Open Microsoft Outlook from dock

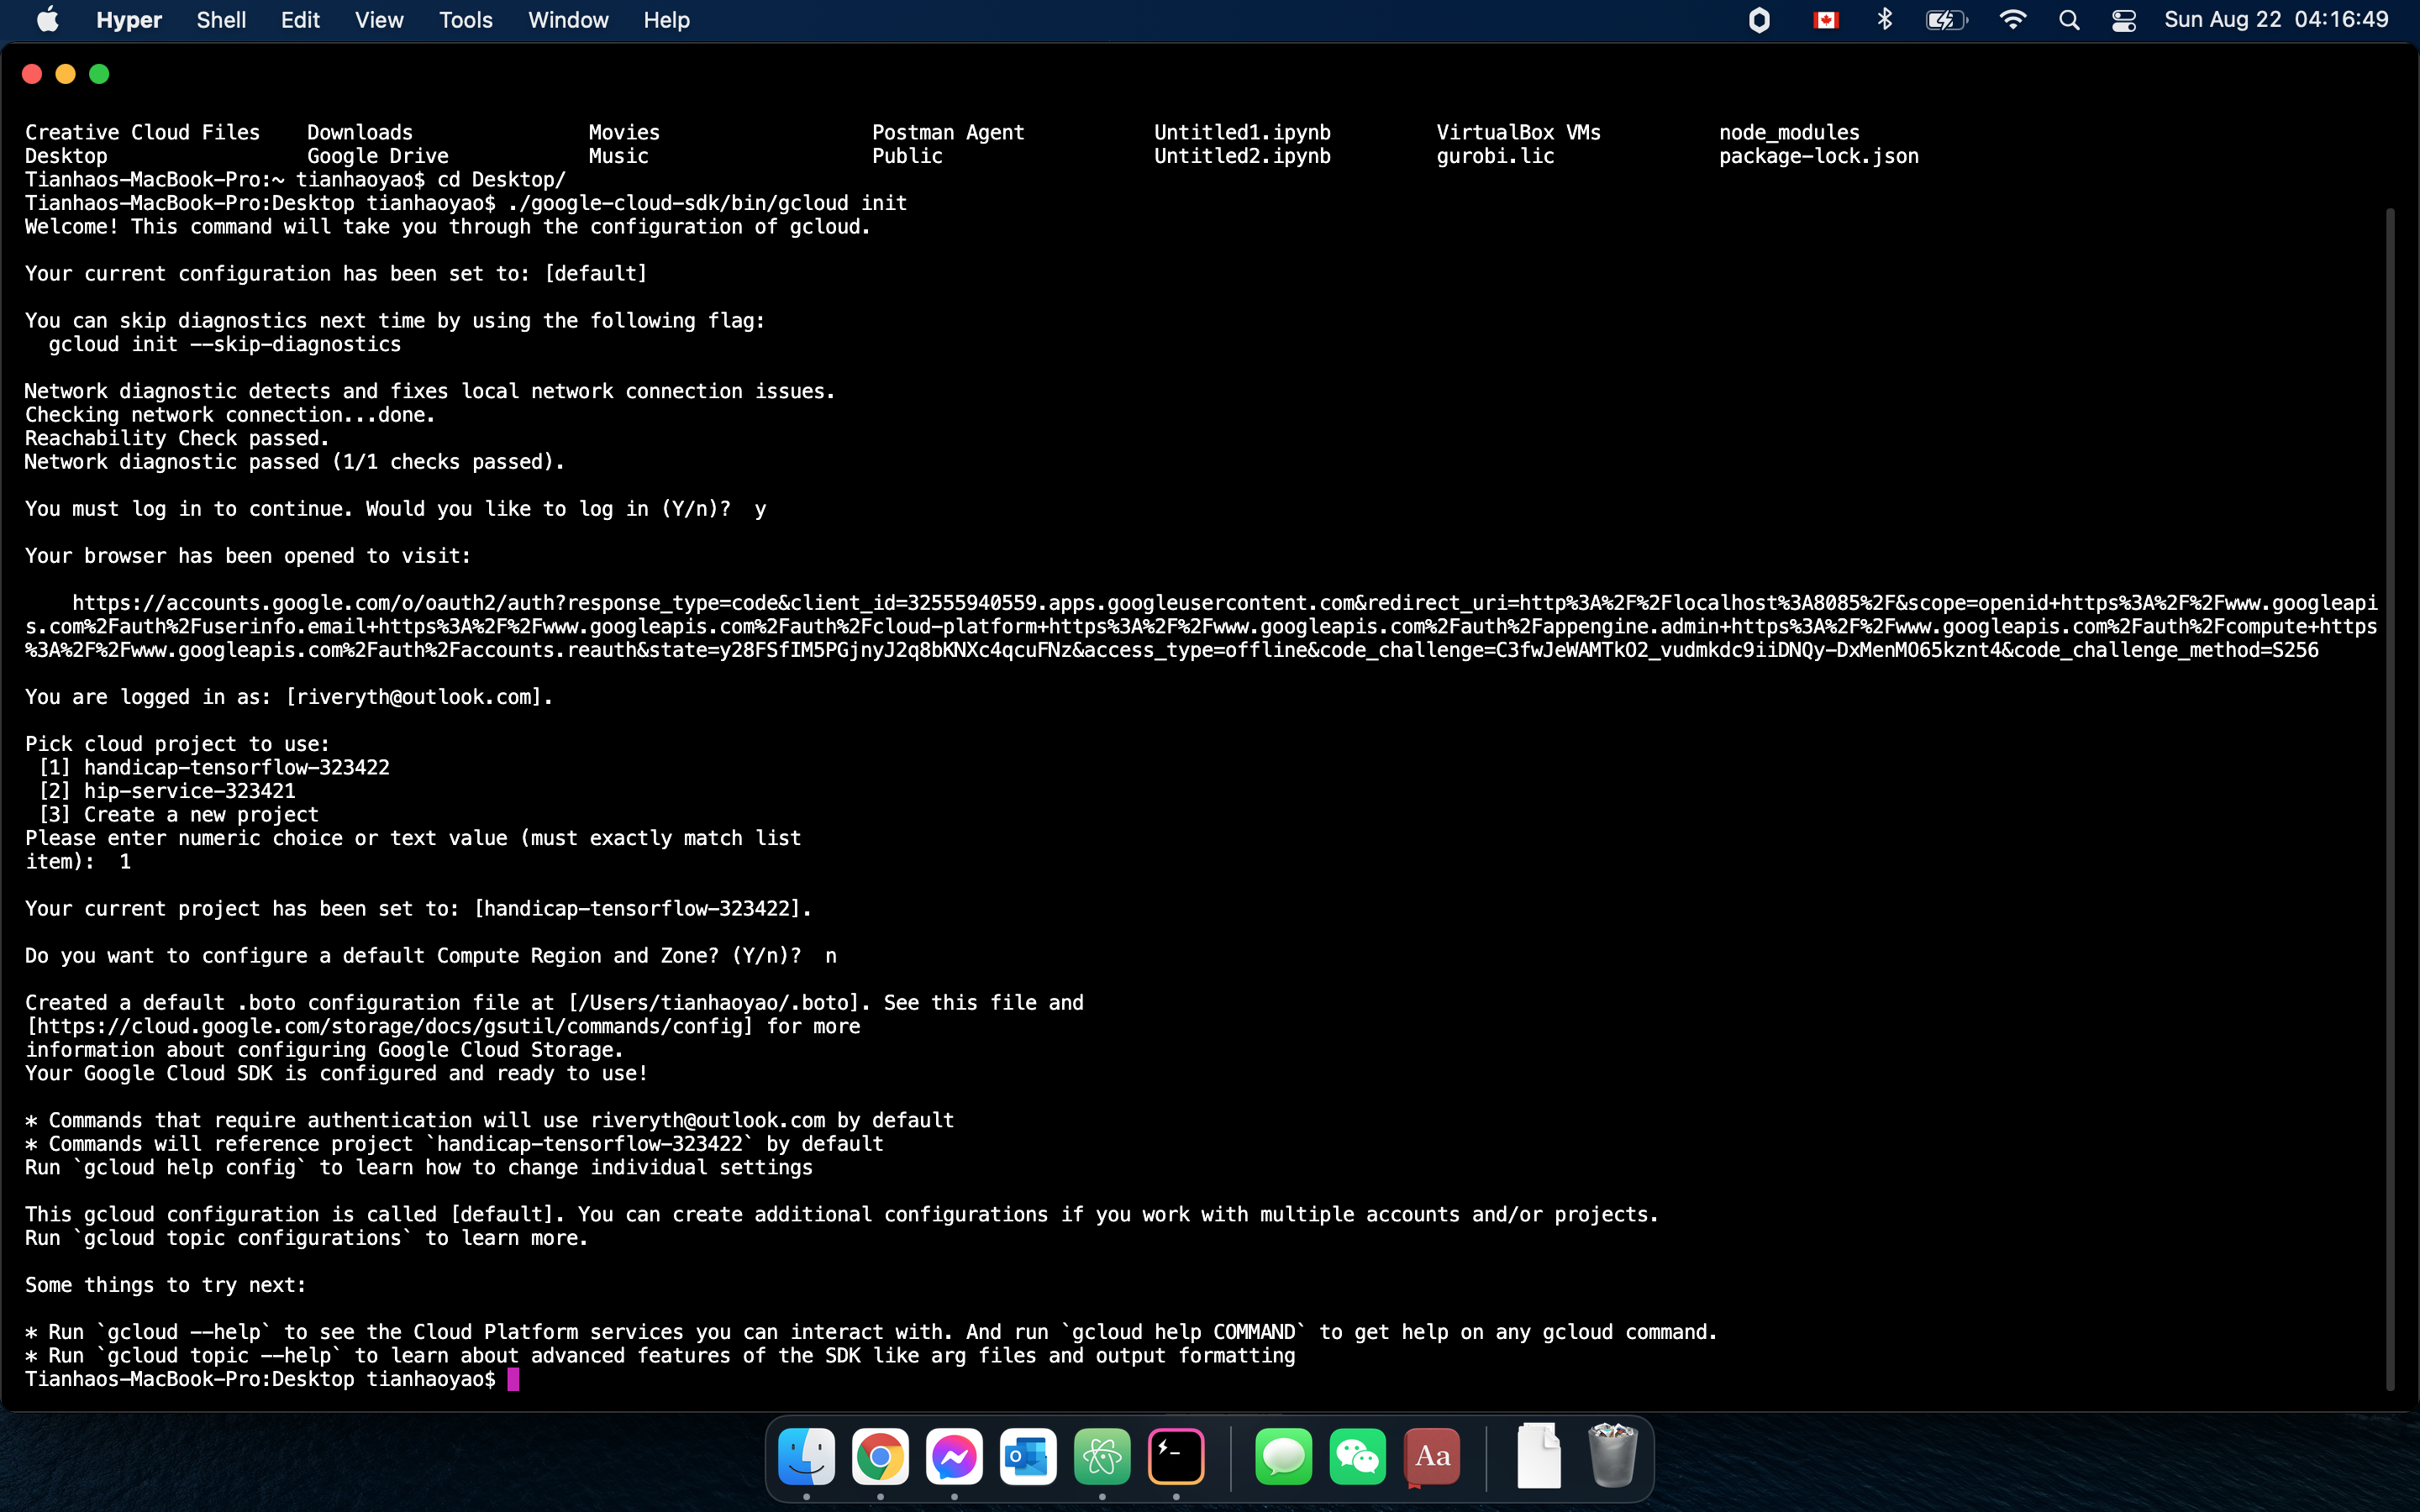click(x=1028, y=1457)
